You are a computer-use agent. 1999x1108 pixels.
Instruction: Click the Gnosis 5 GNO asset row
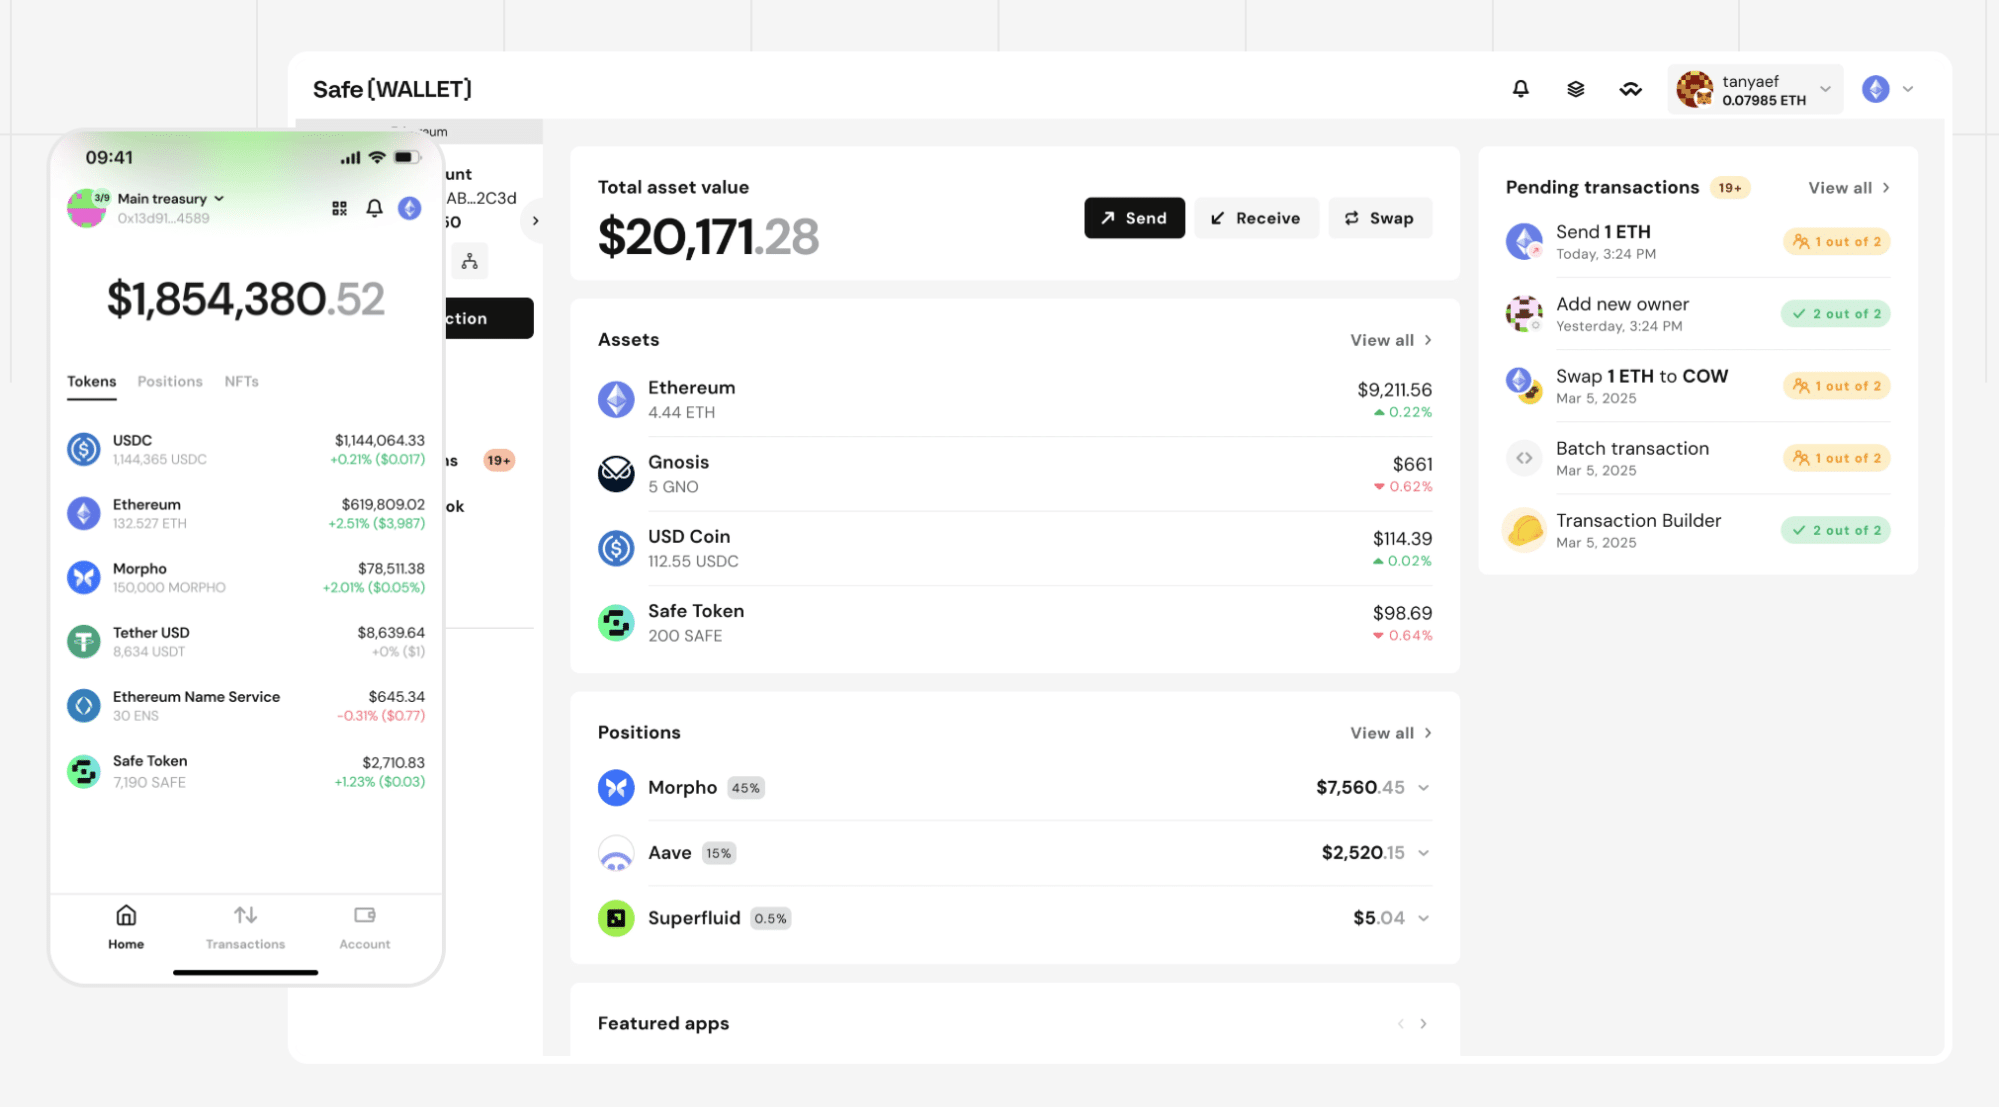click(1015, 474)
